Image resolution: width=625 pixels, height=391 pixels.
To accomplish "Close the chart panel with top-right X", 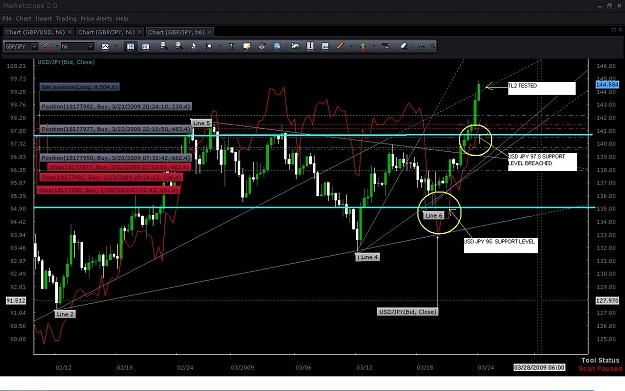I will coord(620,30).
